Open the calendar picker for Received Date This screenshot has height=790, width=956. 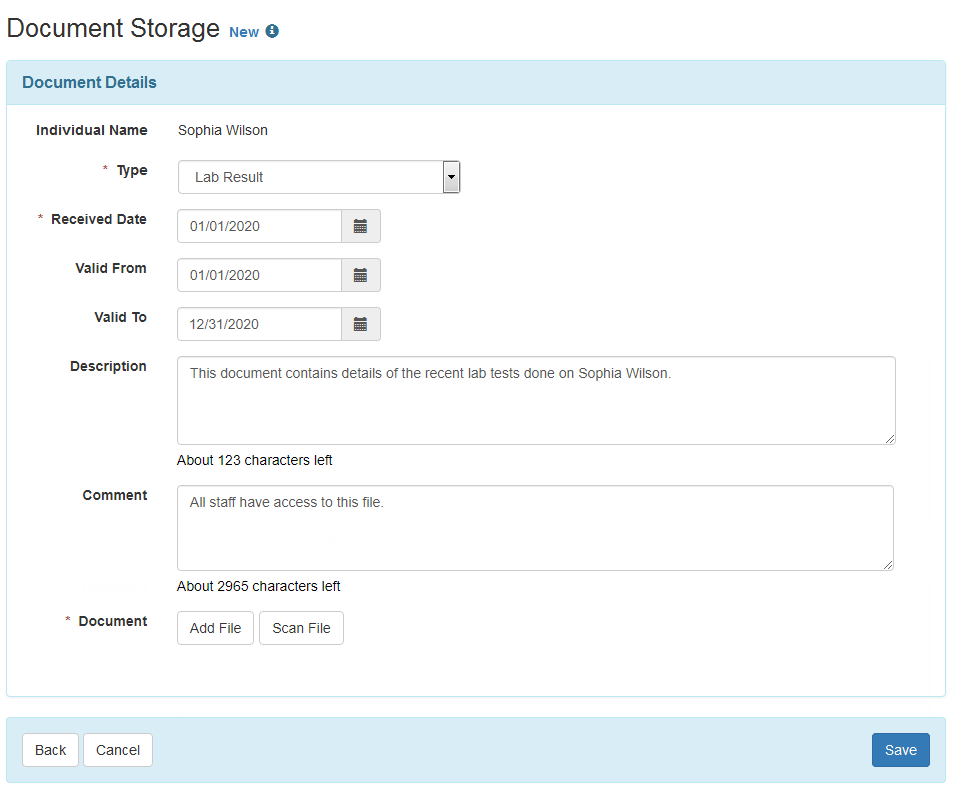tap(360, 225)
